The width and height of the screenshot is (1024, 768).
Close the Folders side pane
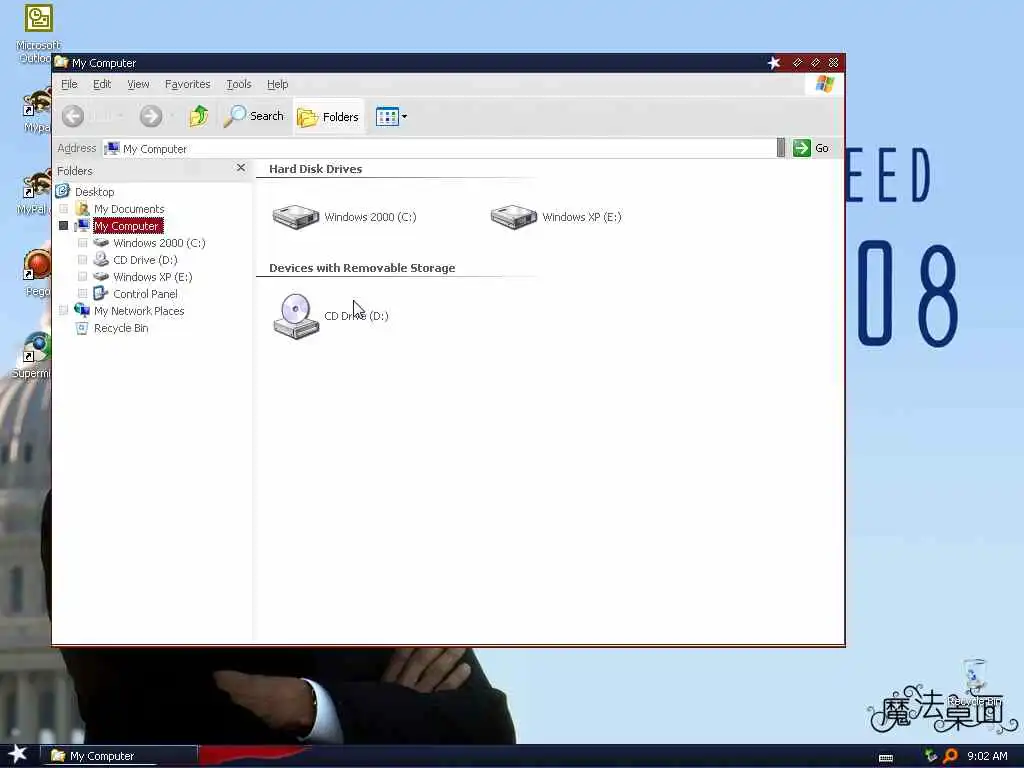click(241, 168)
